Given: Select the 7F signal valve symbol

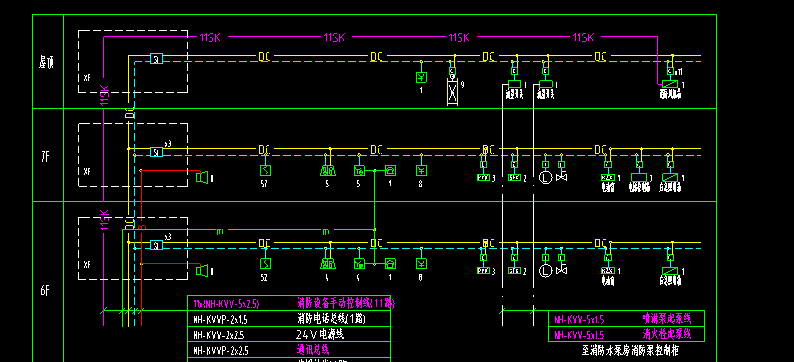Looking at the screenshot, I should (561, 177).
